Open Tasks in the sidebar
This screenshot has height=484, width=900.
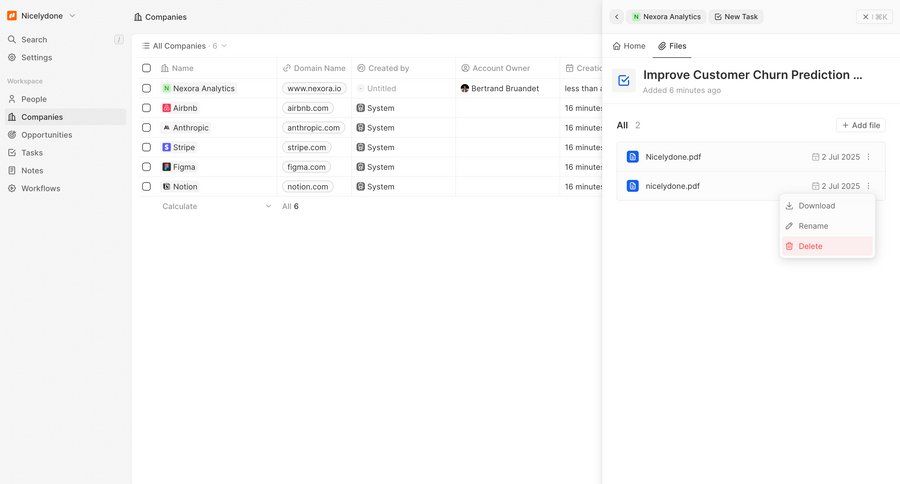[63, 152]
